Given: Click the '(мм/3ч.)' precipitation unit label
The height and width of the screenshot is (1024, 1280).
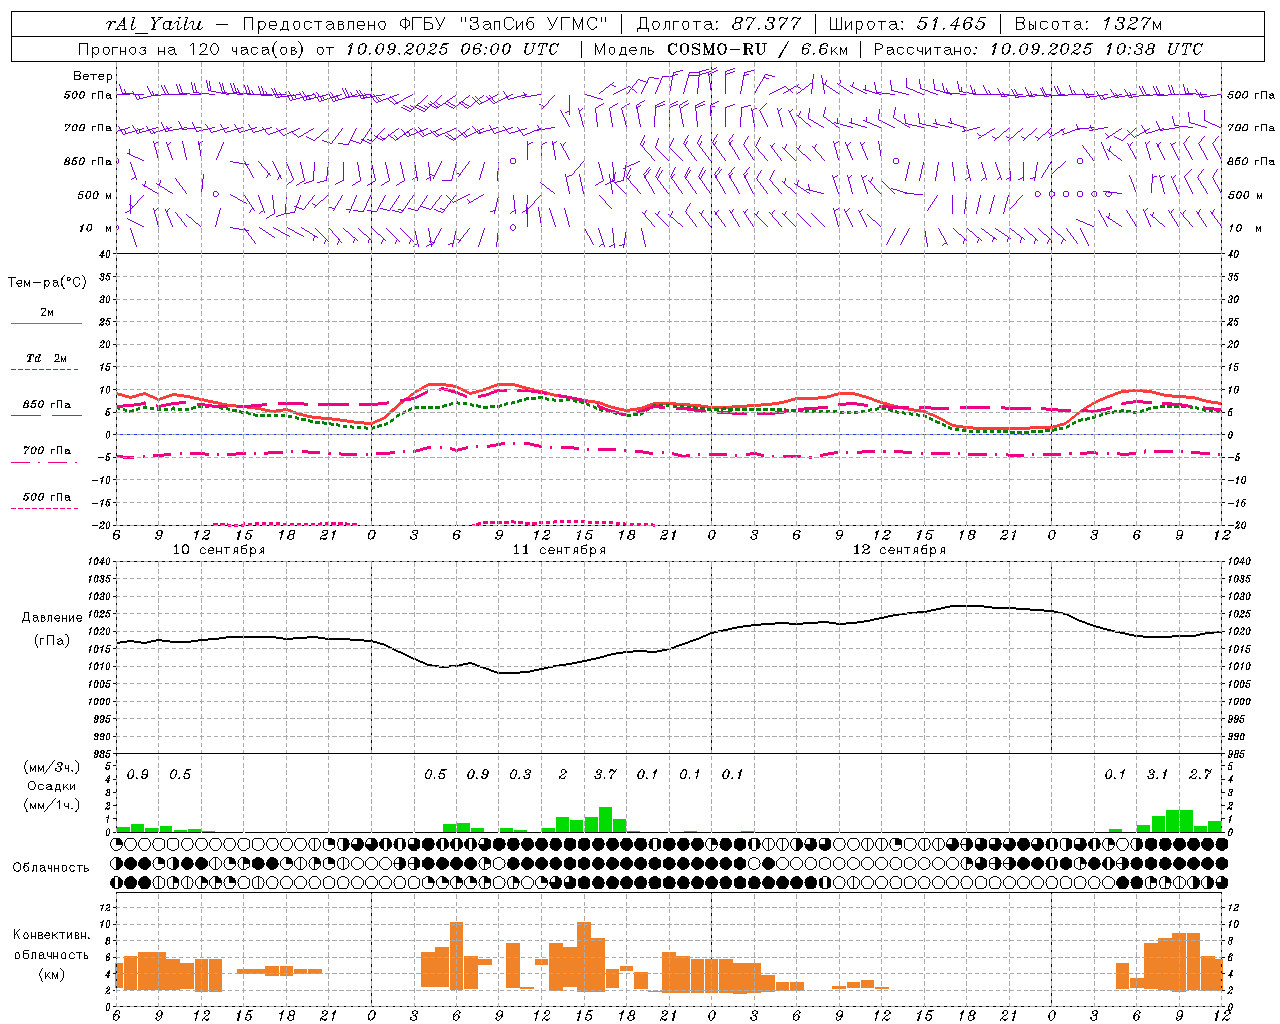Looking at the screenshot, I should [x=52, y=767].
